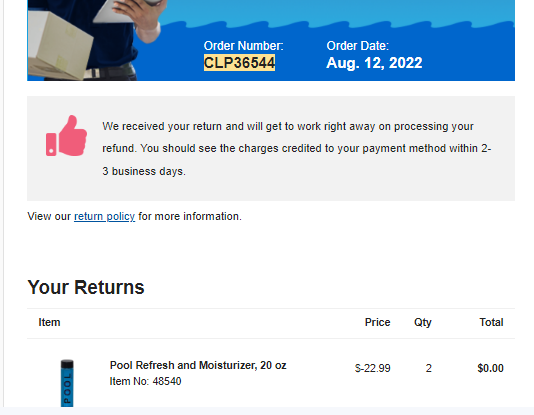Click the $0.00 total amount
Viewport: 534px width, 415px height.
(x=490, y=368)
